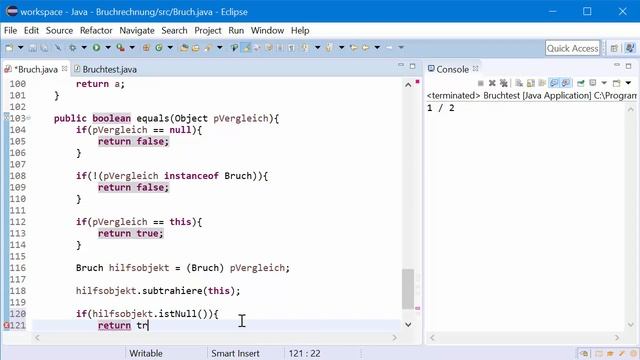Expand the External Tools dropdown arrow

(x=132, y=48)
